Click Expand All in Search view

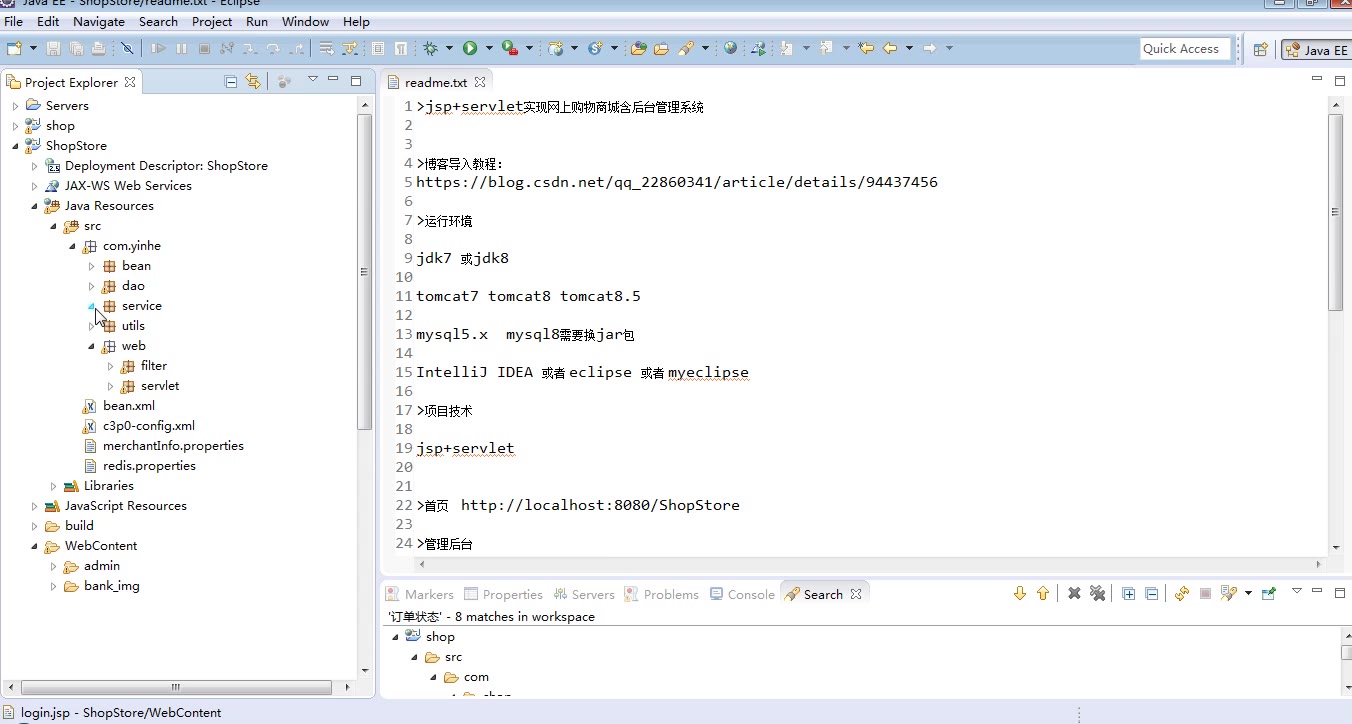1128,593
